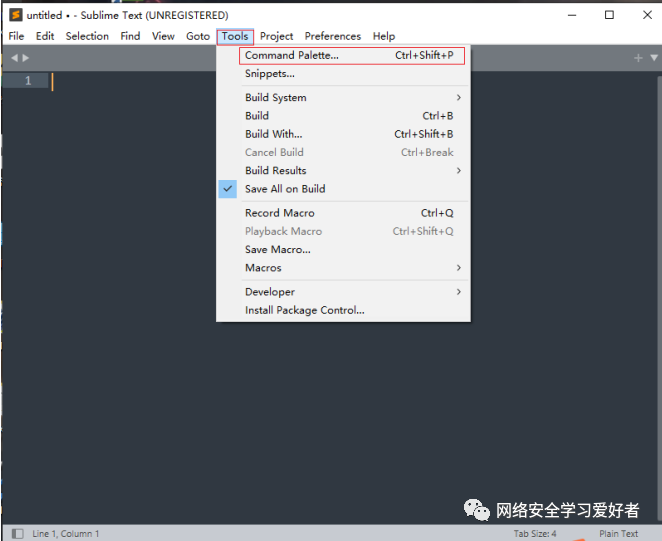
Task: Choose Command Palette from Tools menu
Action: tap(343, 55)
